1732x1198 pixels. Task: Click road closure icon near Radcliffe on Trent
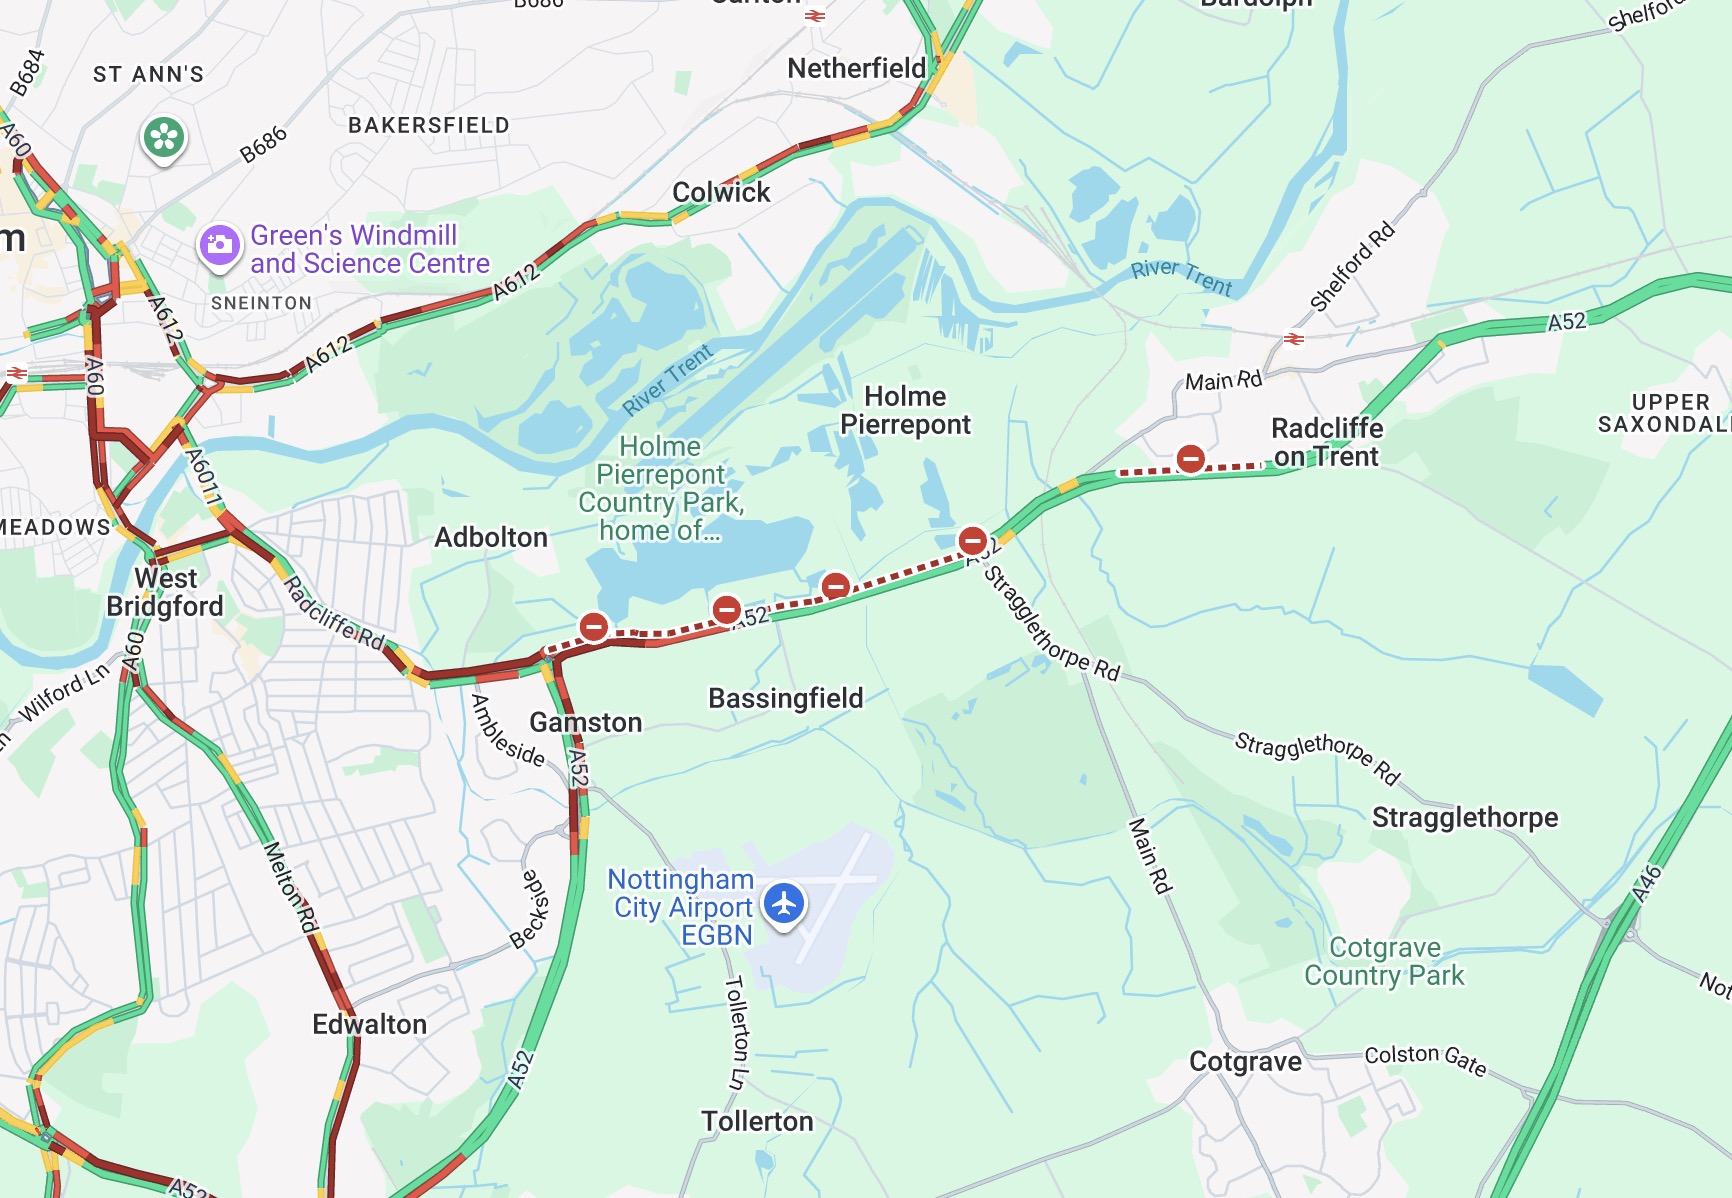click(x=1190, y=459)
